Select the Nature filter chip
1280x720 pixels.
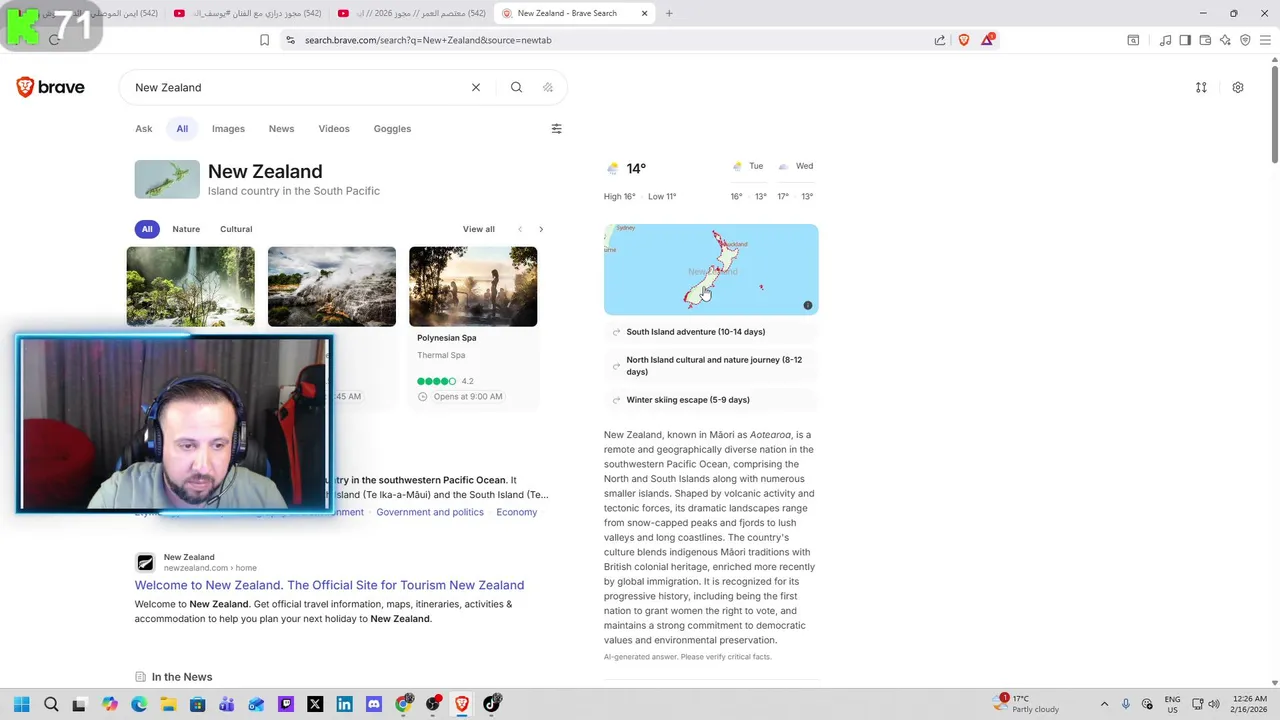tap(186, 229)
